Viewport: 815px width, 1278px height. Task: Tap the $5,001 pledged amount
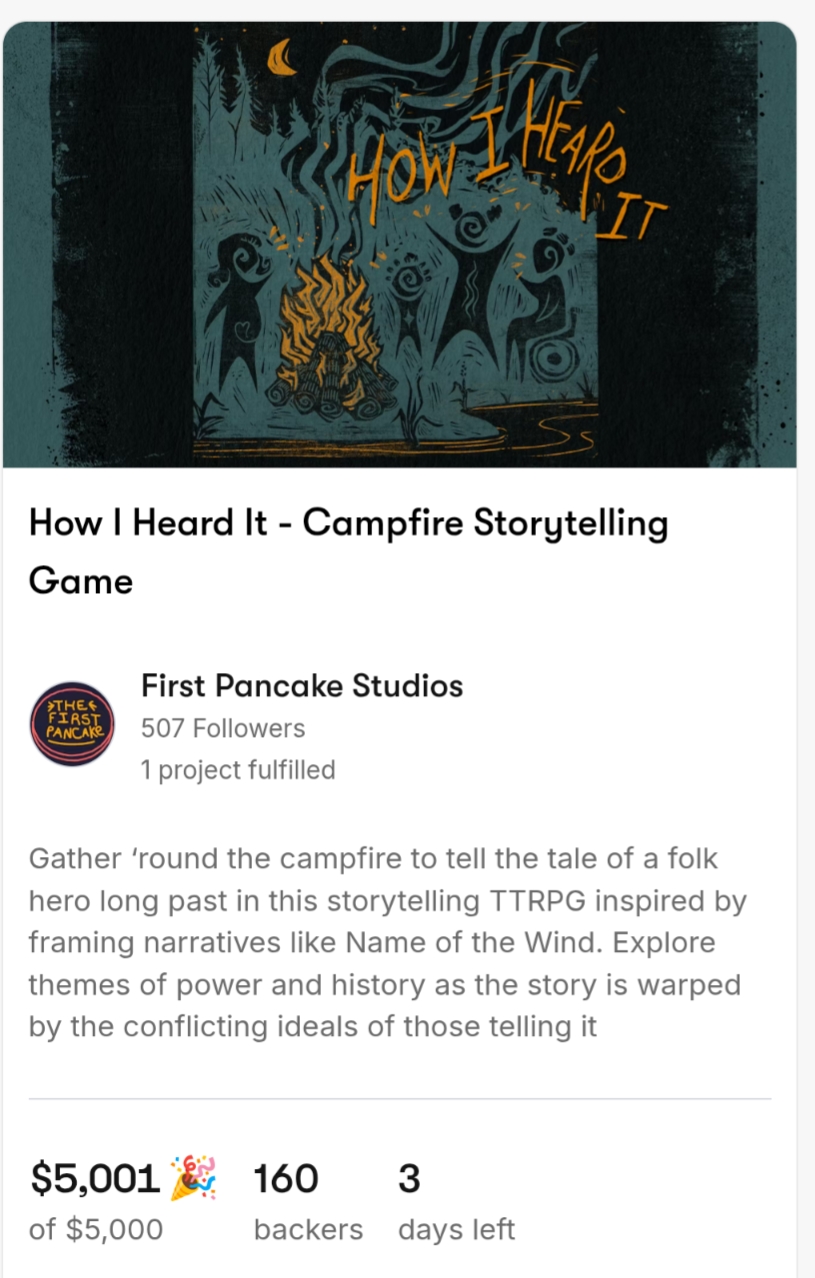95,1180
